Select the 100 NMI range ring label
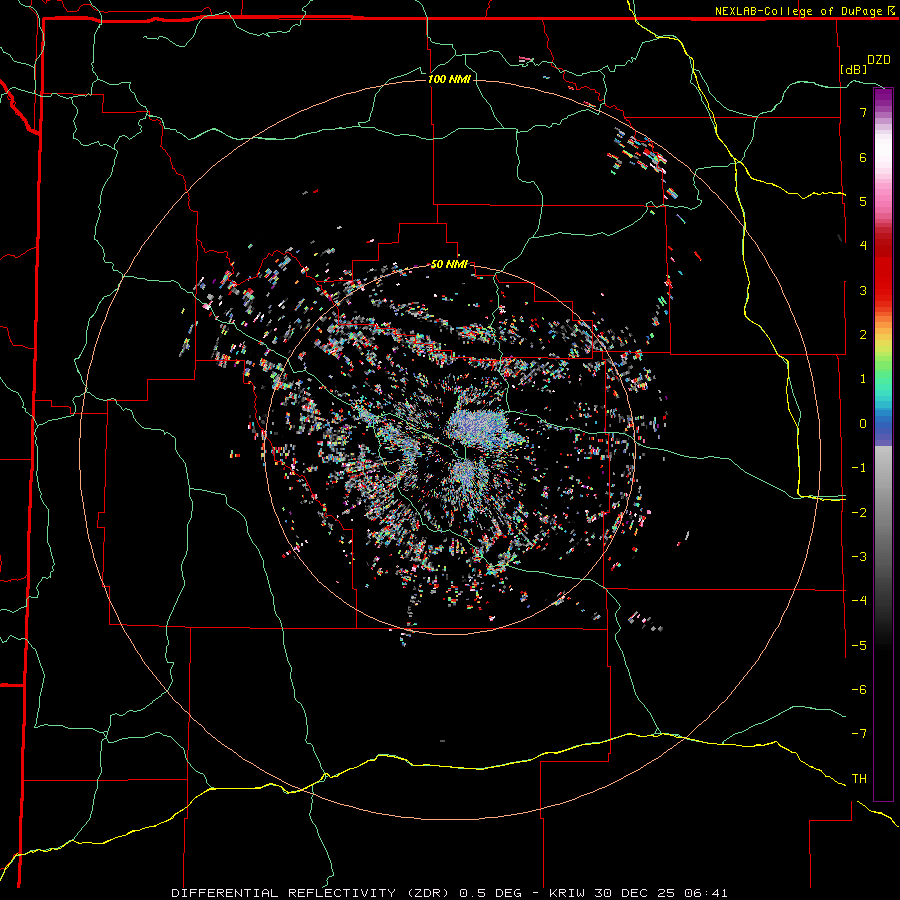 (x=449, y=79)
